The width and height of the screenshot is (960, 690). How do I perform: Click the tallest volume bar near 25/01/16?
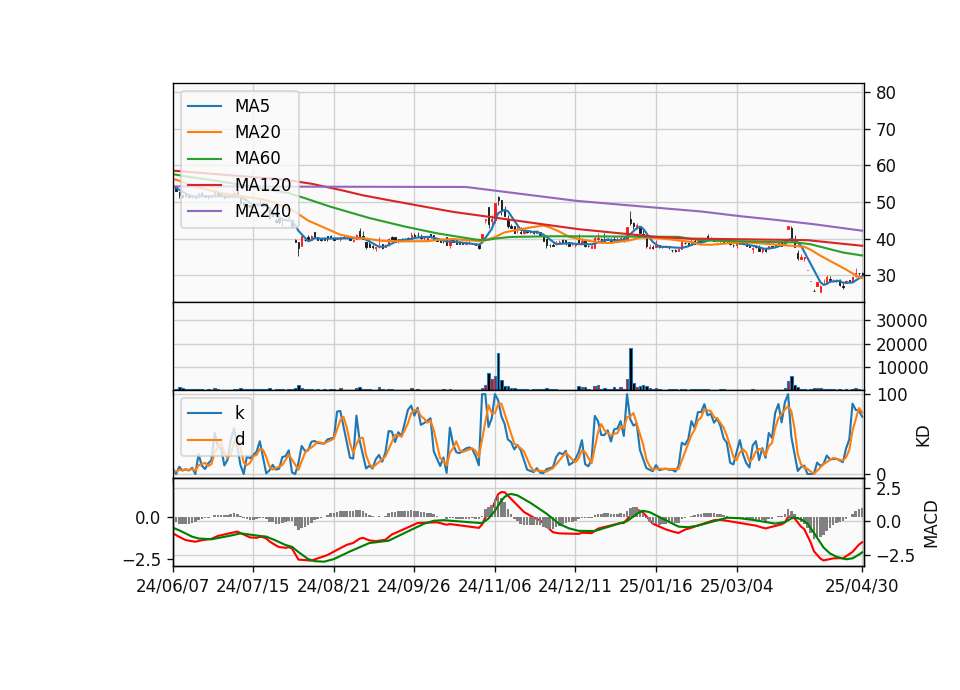tap(631, 369)
